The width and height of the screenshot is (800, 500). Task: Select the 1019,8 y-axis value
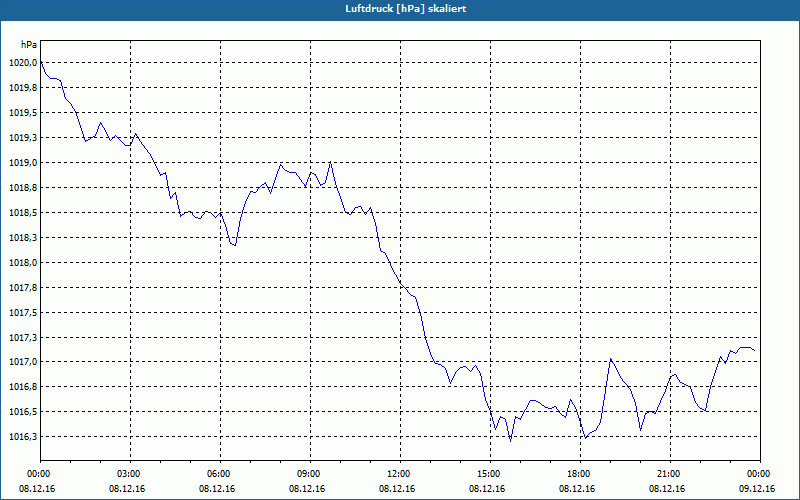[x=23, y=88]
